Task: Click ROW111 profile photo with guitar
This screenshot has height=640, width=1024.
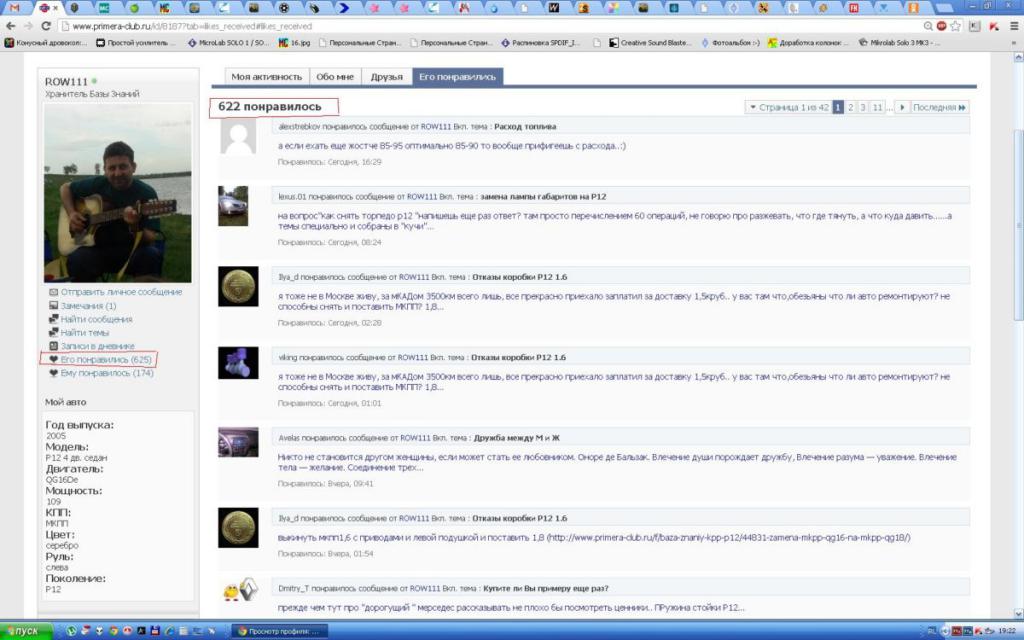Action: (118, 193)
